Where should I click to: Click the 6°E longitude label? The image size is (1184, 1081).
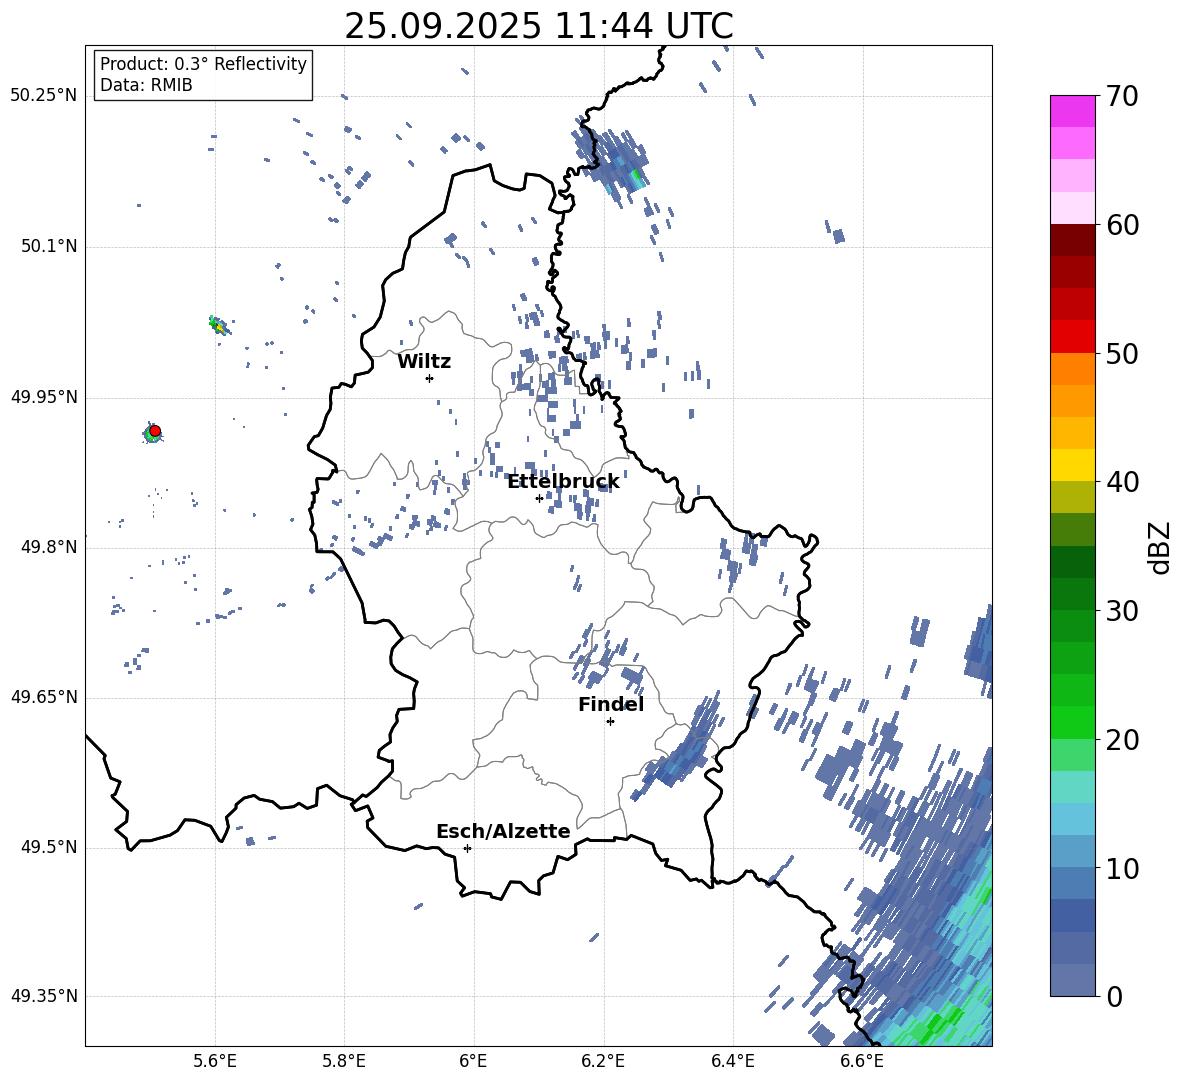click(x=473, y=1061)
